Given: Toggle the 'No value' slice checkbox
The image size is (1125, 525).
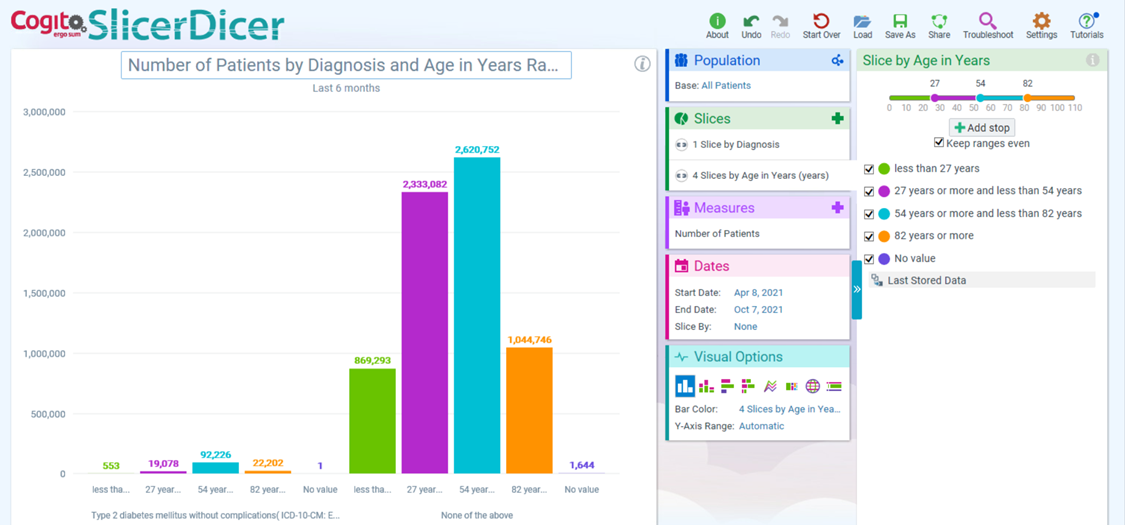Looking at the screenshot, I should (x=869, y=259).
